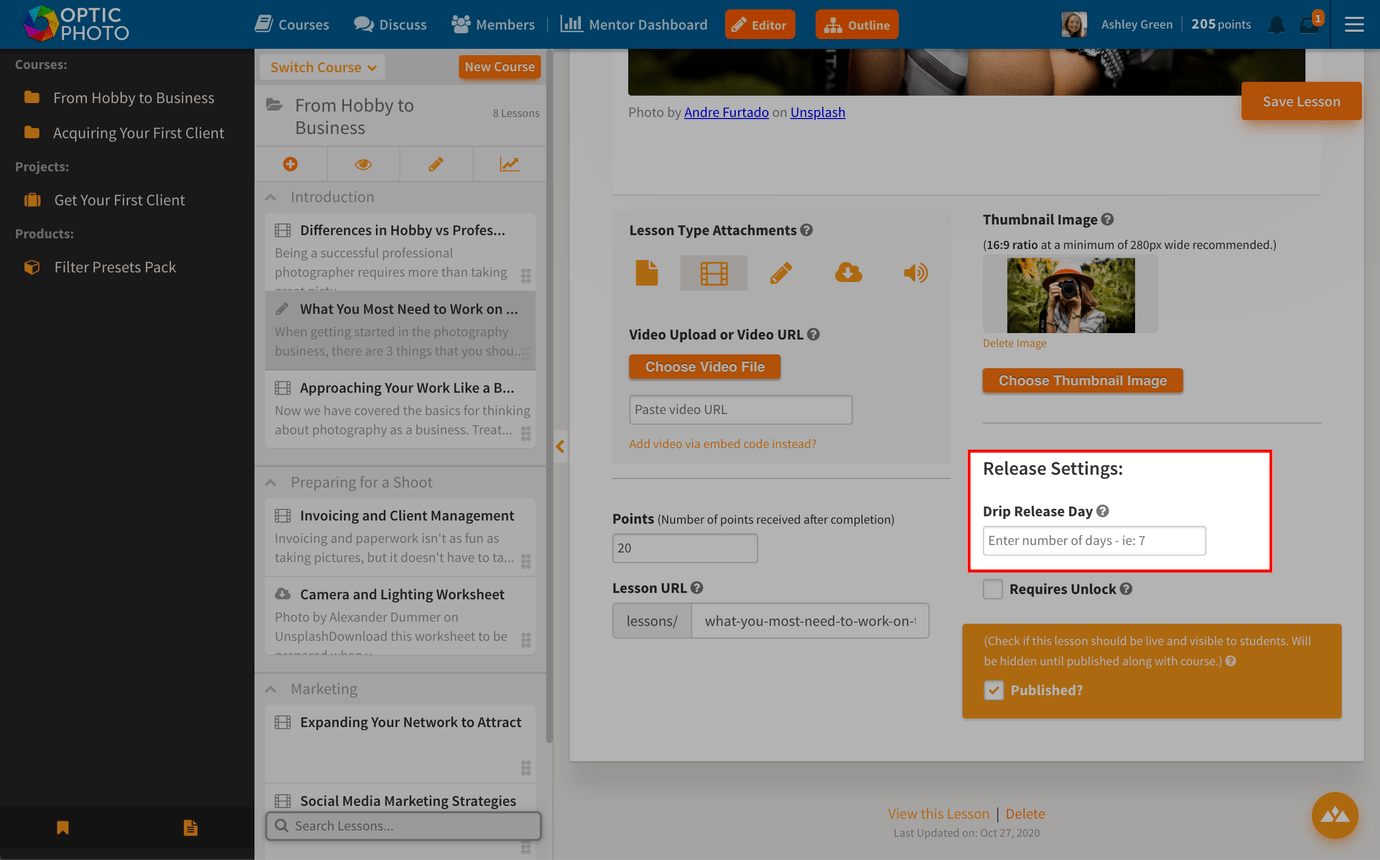Select the audio lesson attachment type icon
The height and width of the screenshot is (860, 1380).
tap(915, 272)
